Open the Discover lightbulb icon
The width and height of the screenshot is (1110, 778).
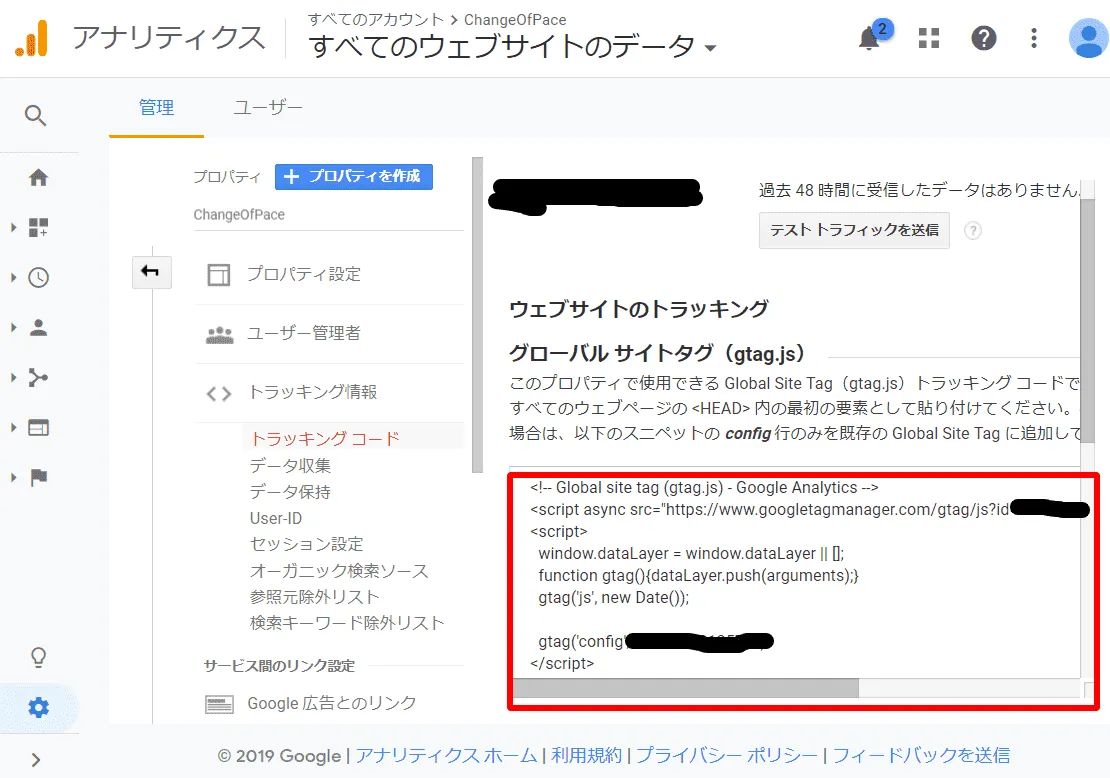pyautogui.click(x=38, y=657)
